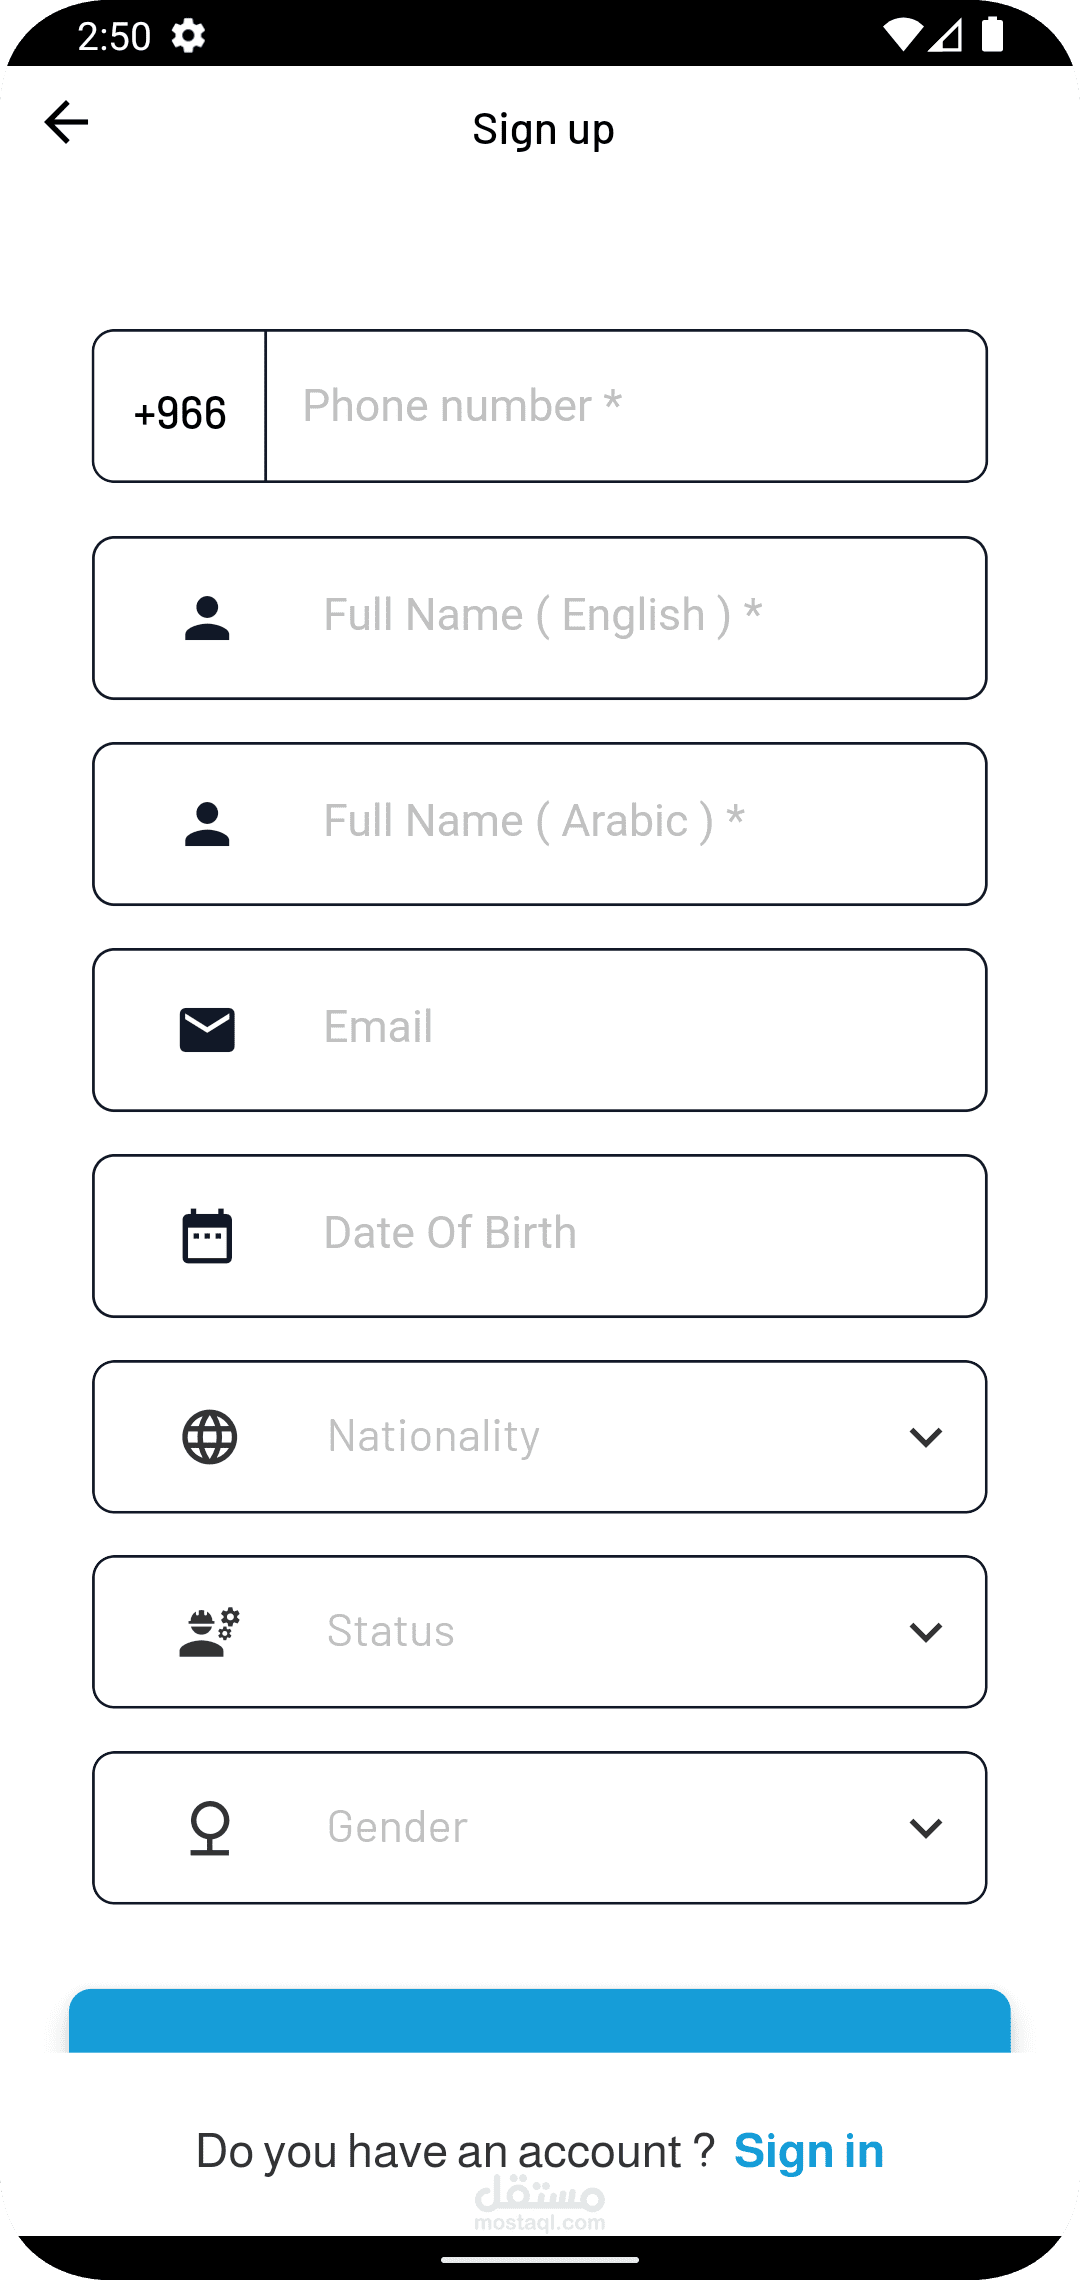Viewport: 1080px width, 2280px height.
Task: Tap the back arrow icon
Action: pyautogui.click(x=67, y=122)
